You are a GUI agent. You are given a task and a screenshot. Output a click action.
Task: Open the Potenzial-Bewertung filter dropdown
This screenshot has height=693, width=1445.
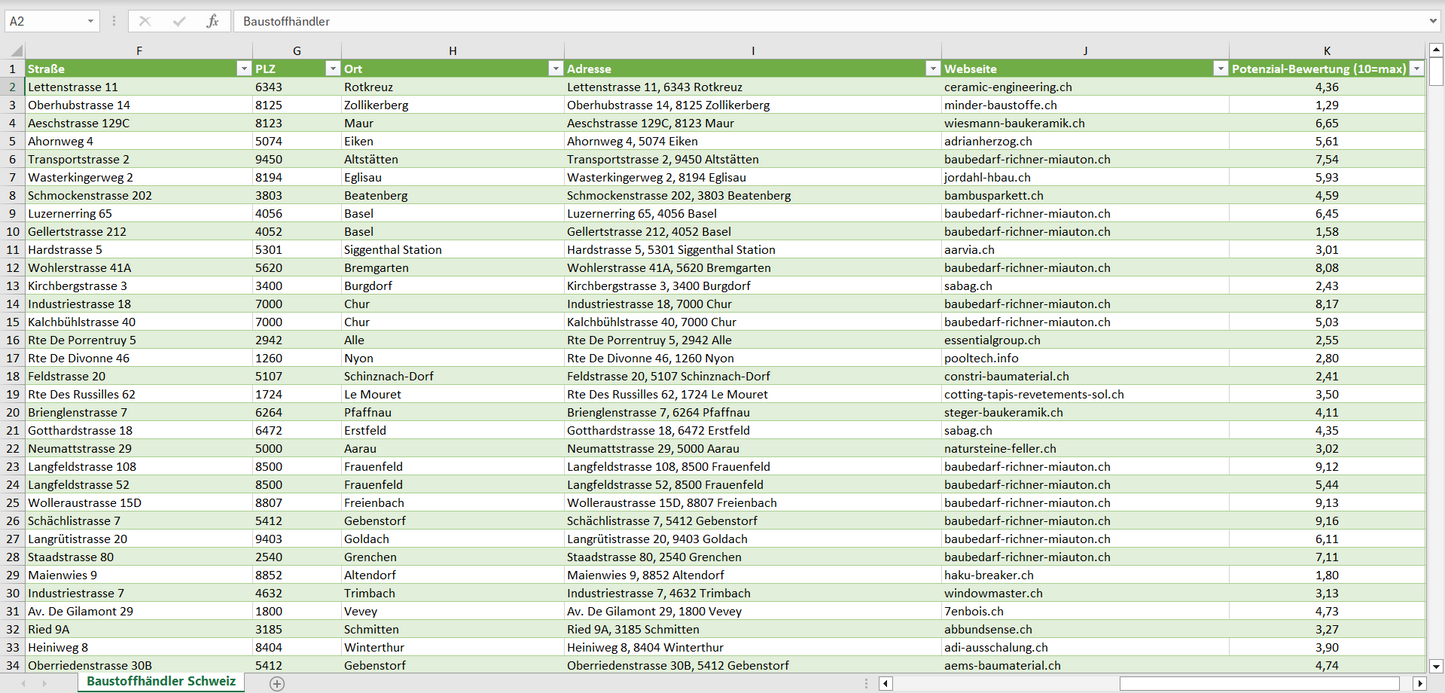[1416, 69]
